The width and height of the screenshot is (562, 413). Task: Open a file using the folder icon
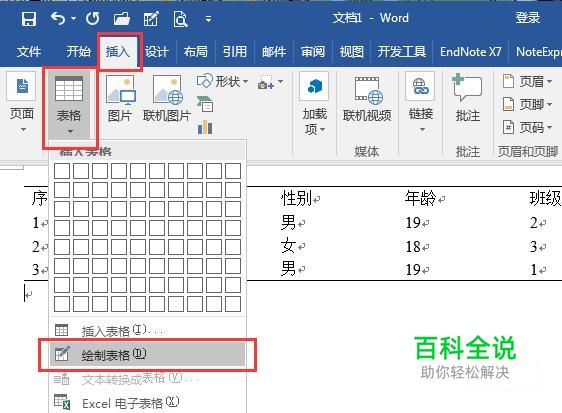pos(122,19)
